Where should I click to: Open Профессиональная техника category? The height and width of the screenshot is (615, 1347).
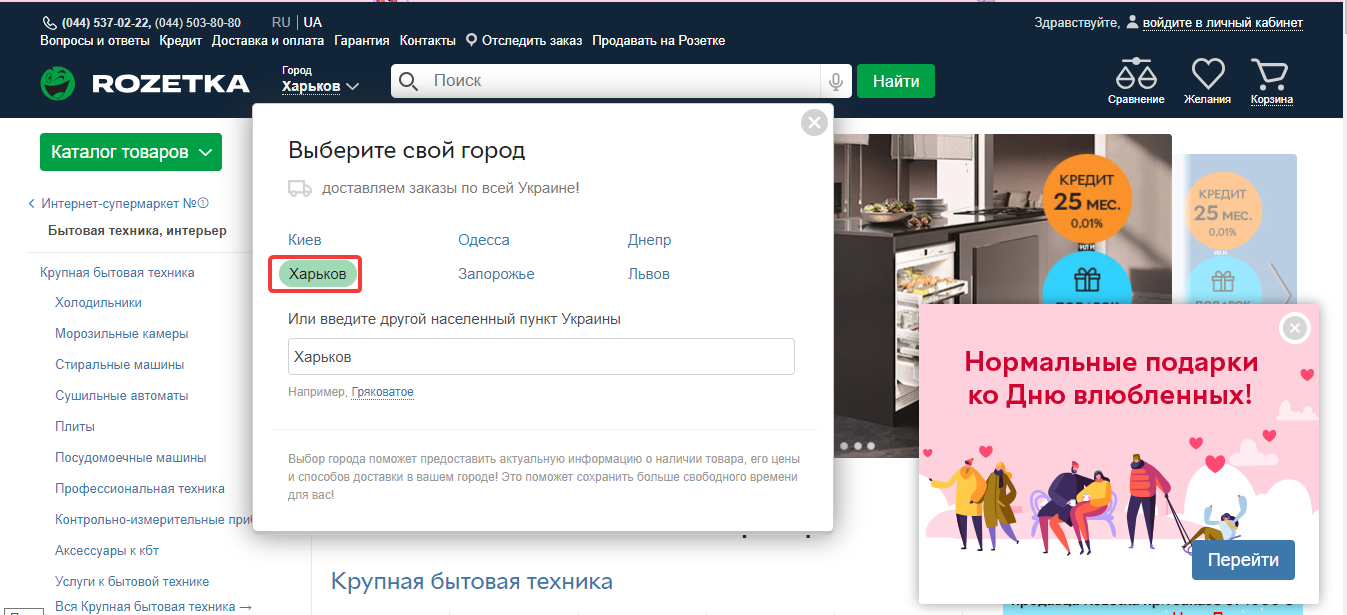140,488
